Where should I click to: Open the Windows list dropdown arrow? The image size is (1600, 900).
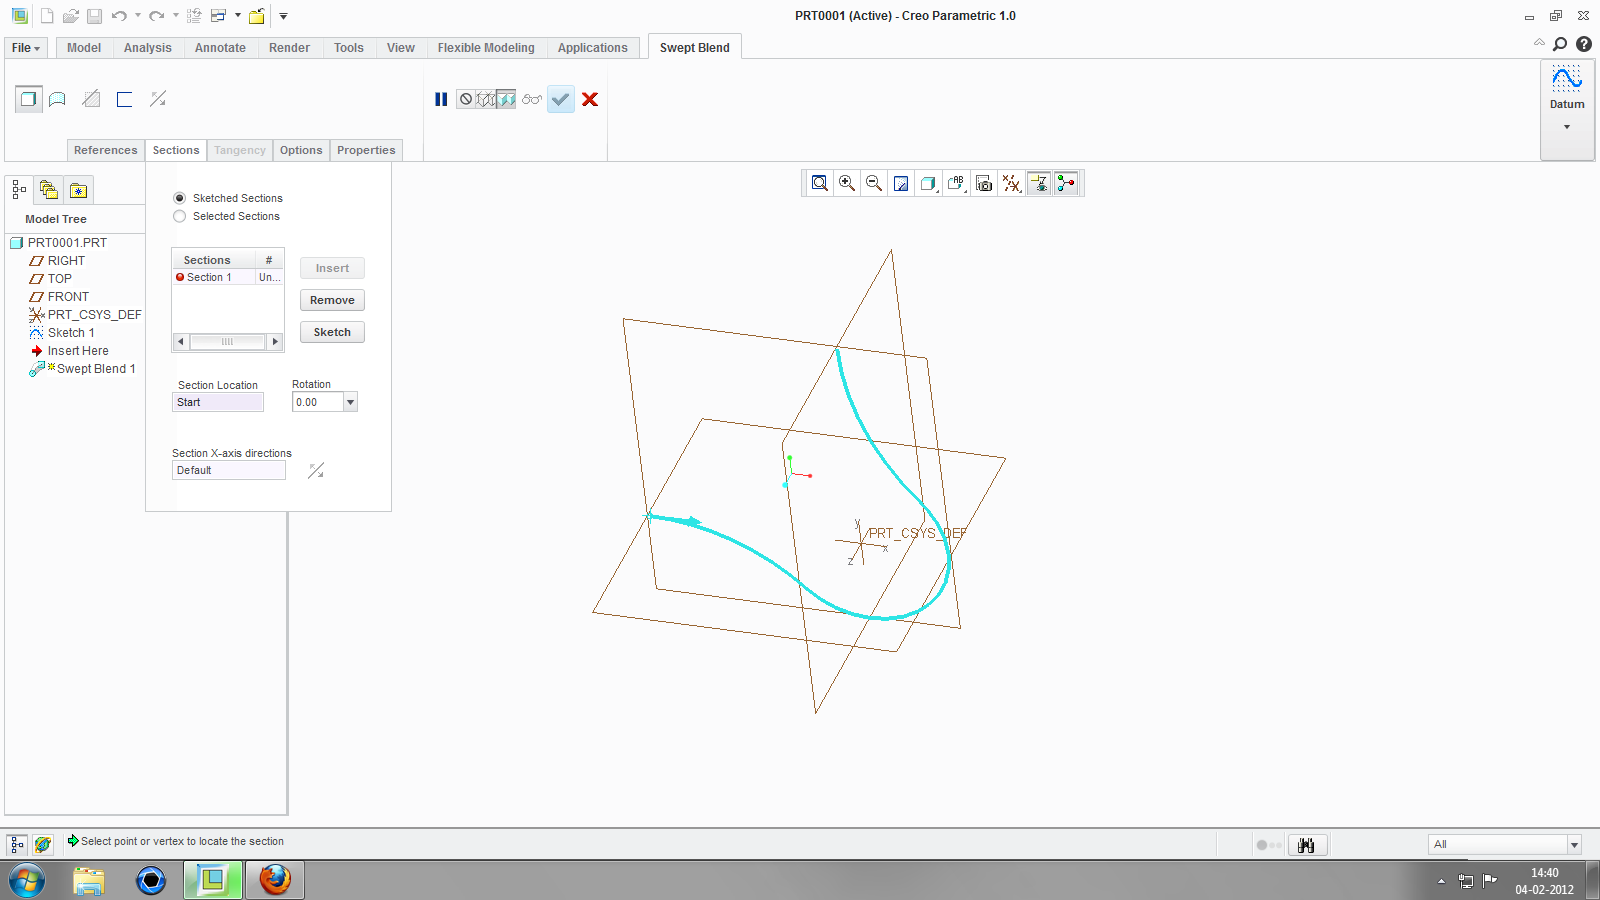(x=238, y=16)
